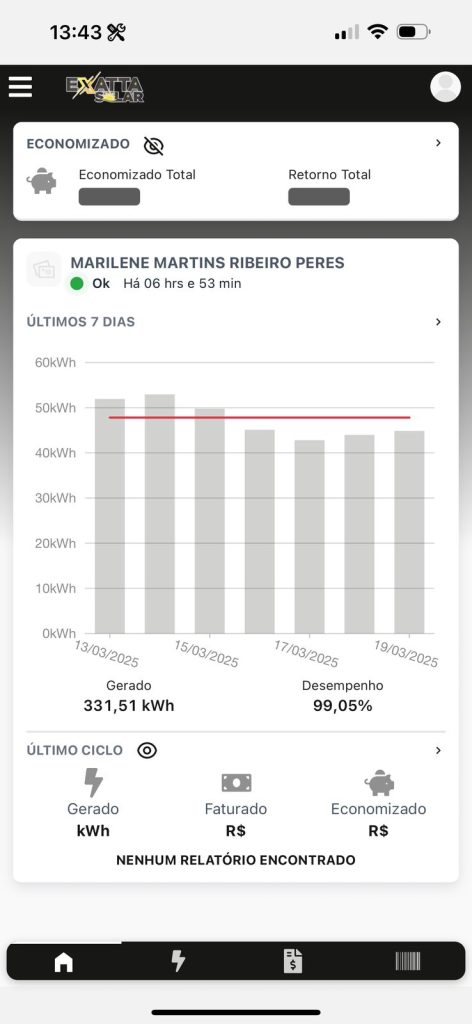Expand the Últimos 7 Dias chevron
Viewport: 472px width, 1024px height.
coord(438,322)
